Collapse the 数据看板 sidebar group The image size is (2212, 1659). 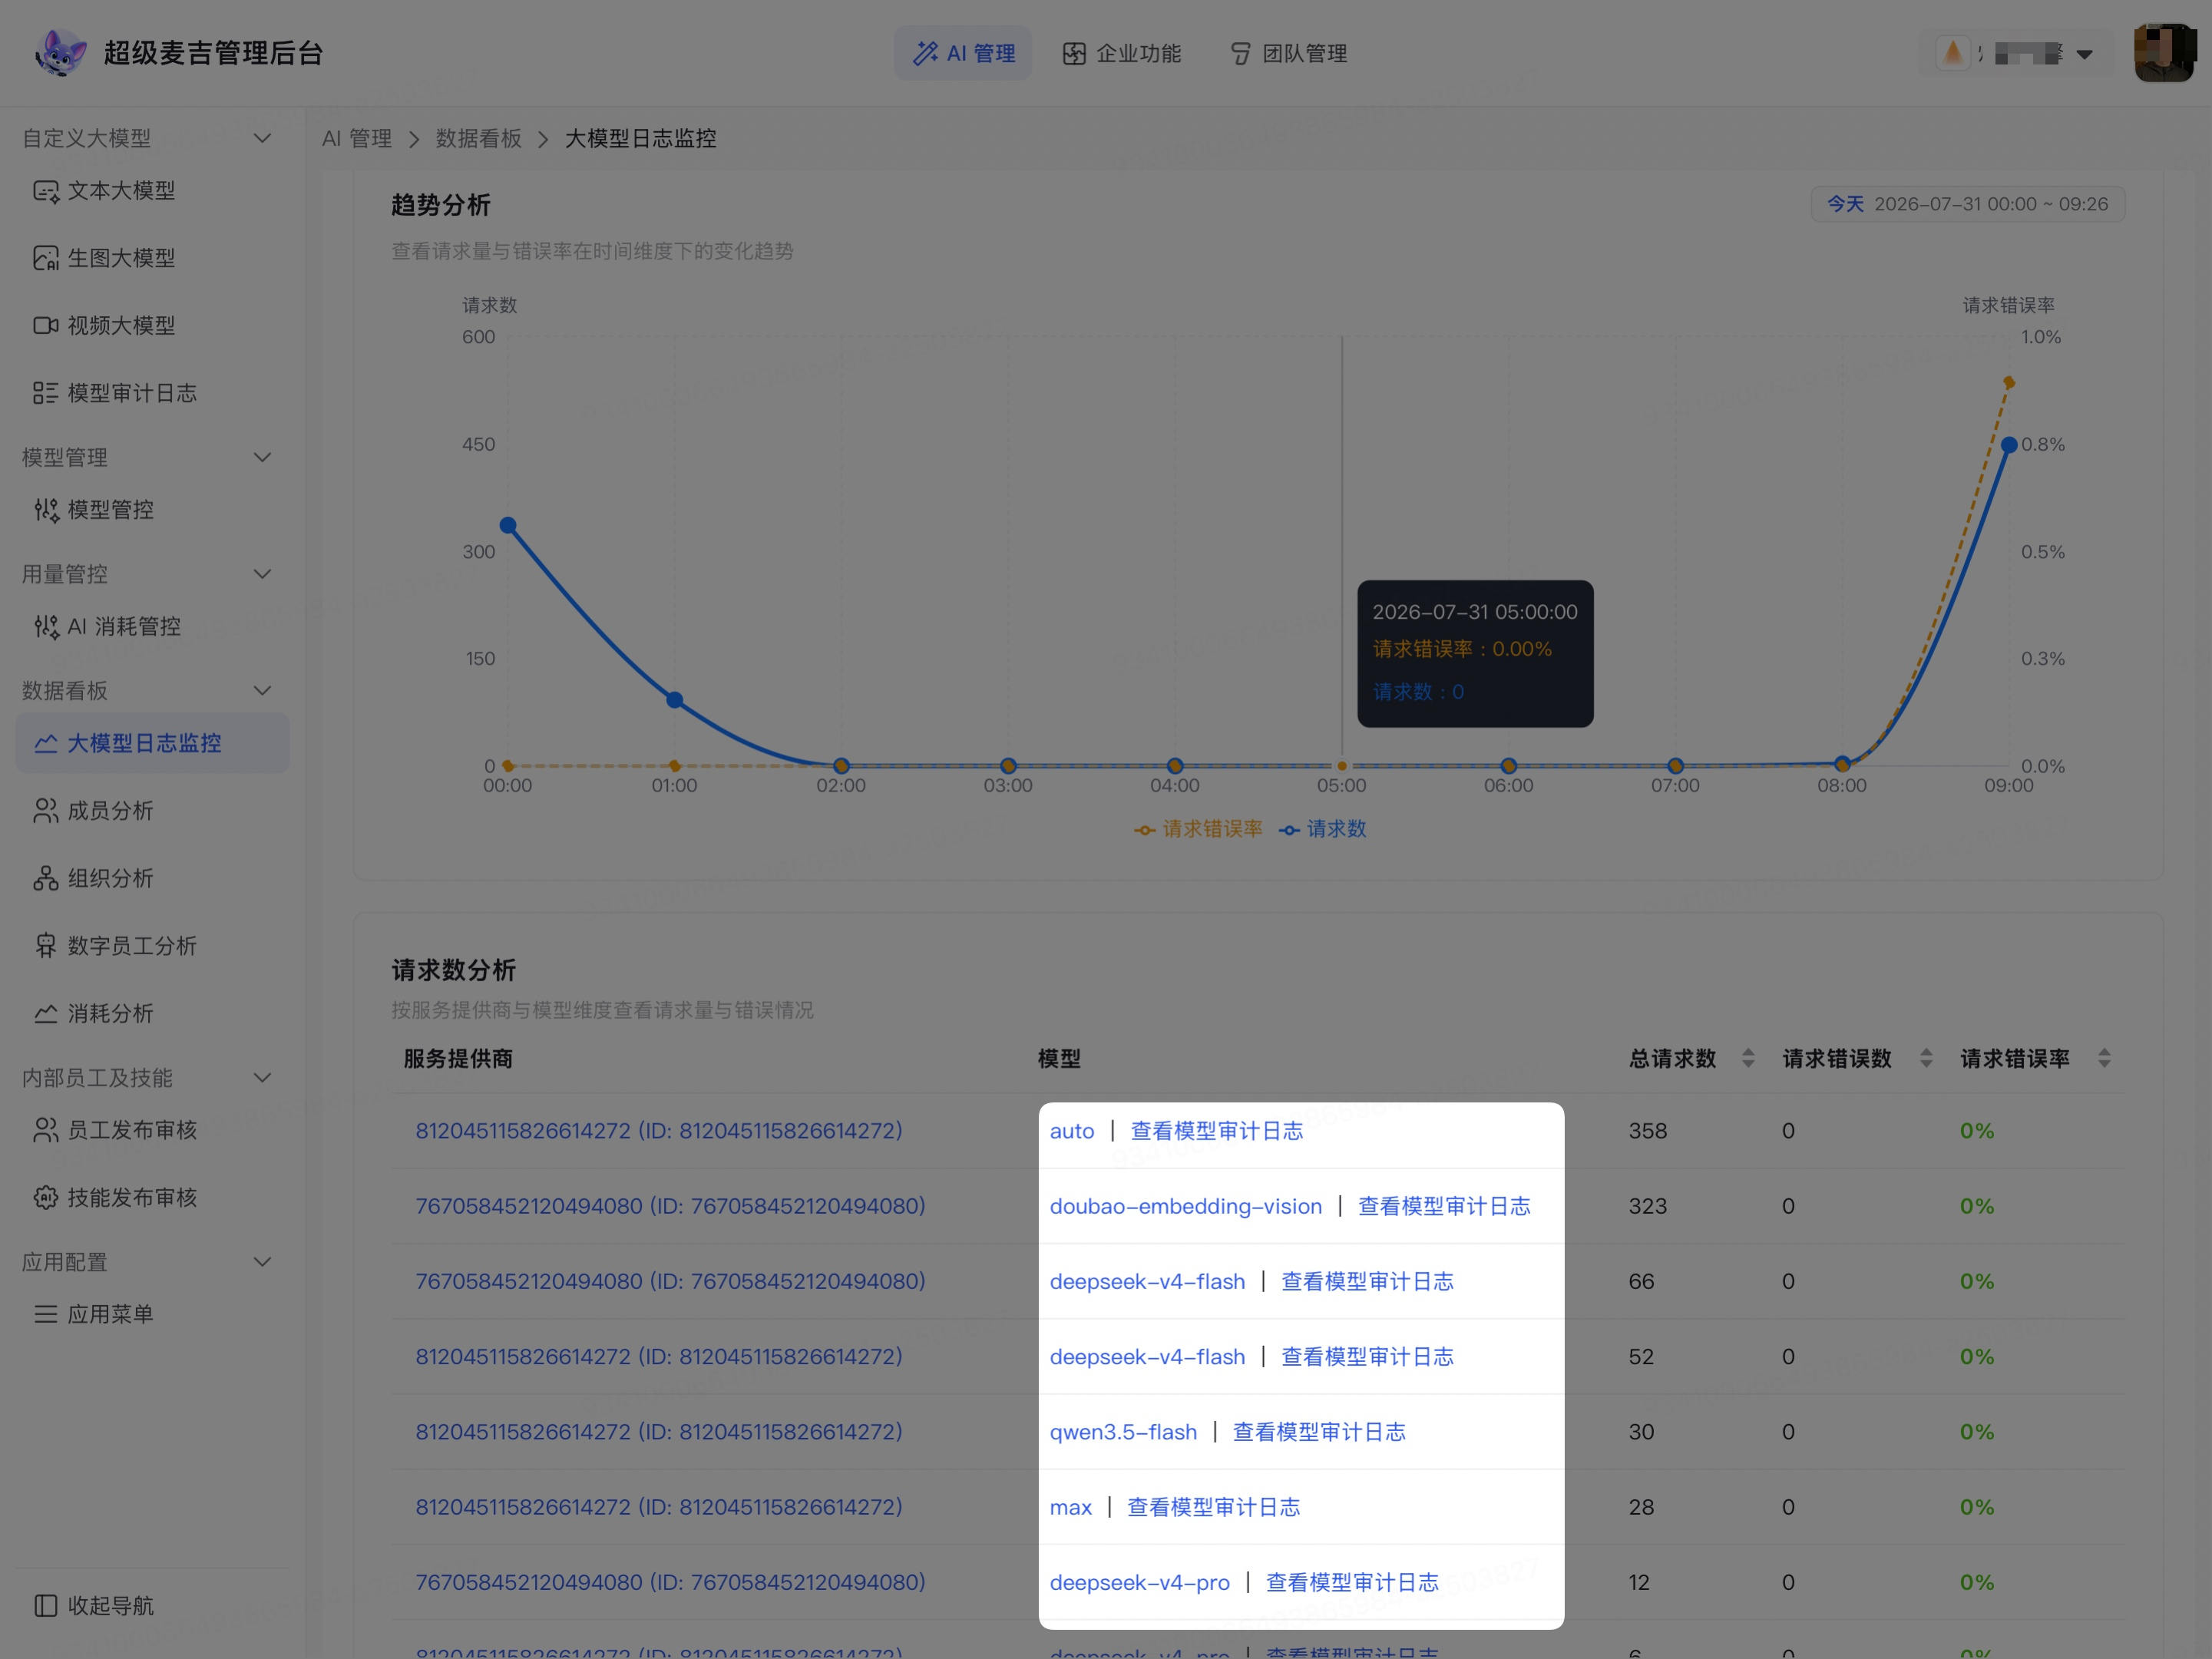262,690
